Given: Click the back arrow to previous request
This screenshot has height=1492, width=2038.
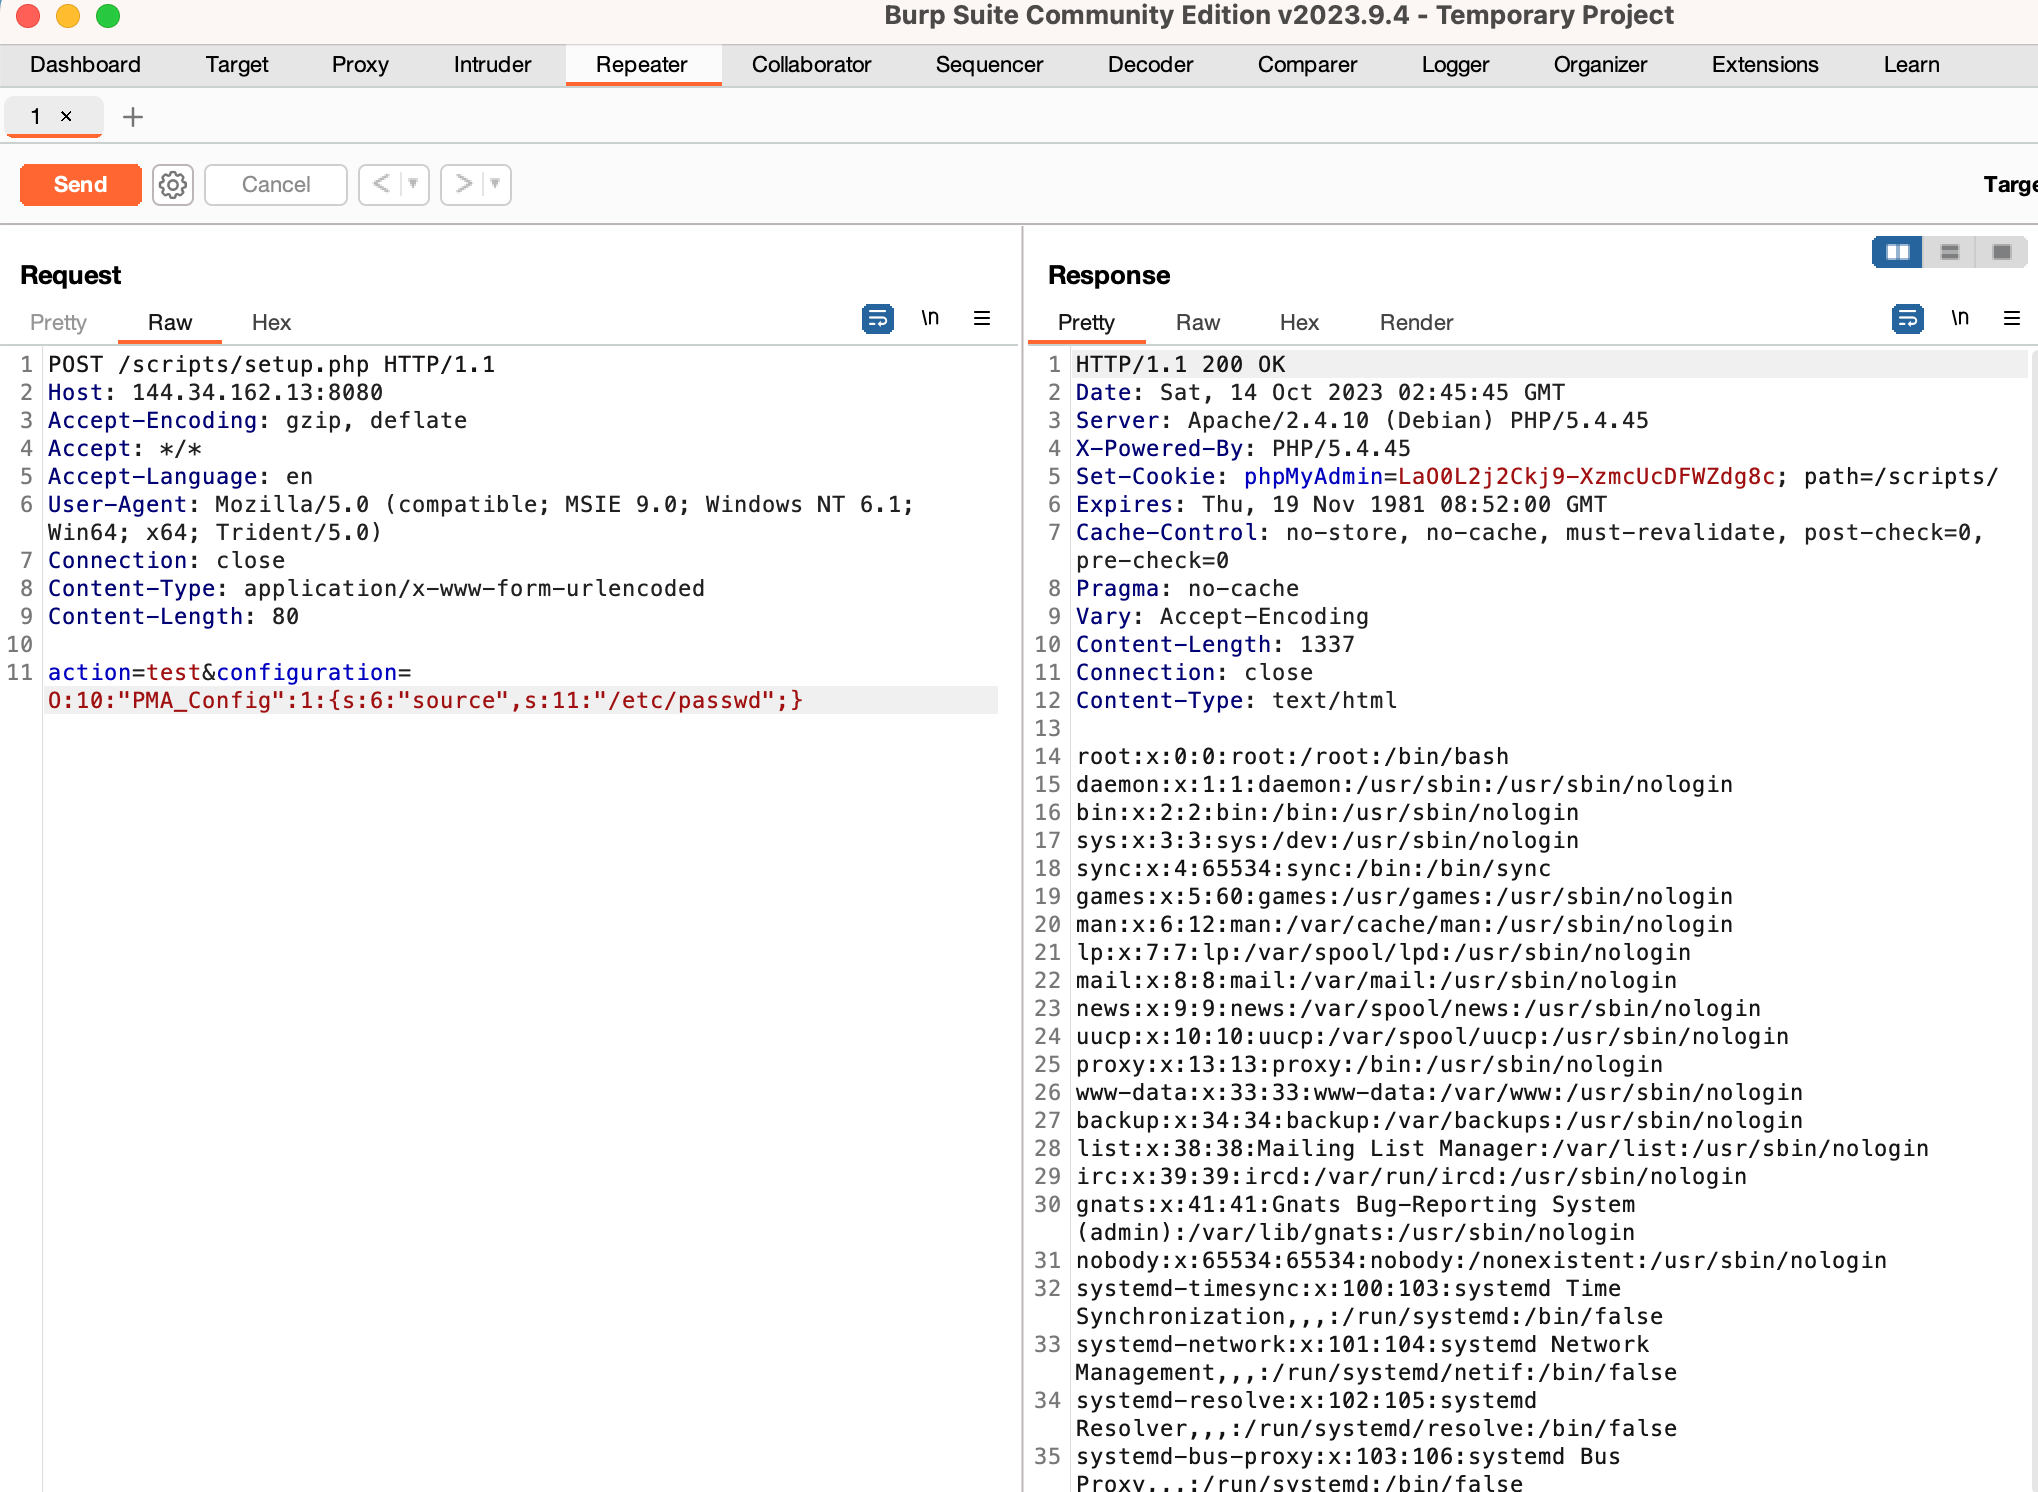Looking at the screenshot, I should (381, 185).
